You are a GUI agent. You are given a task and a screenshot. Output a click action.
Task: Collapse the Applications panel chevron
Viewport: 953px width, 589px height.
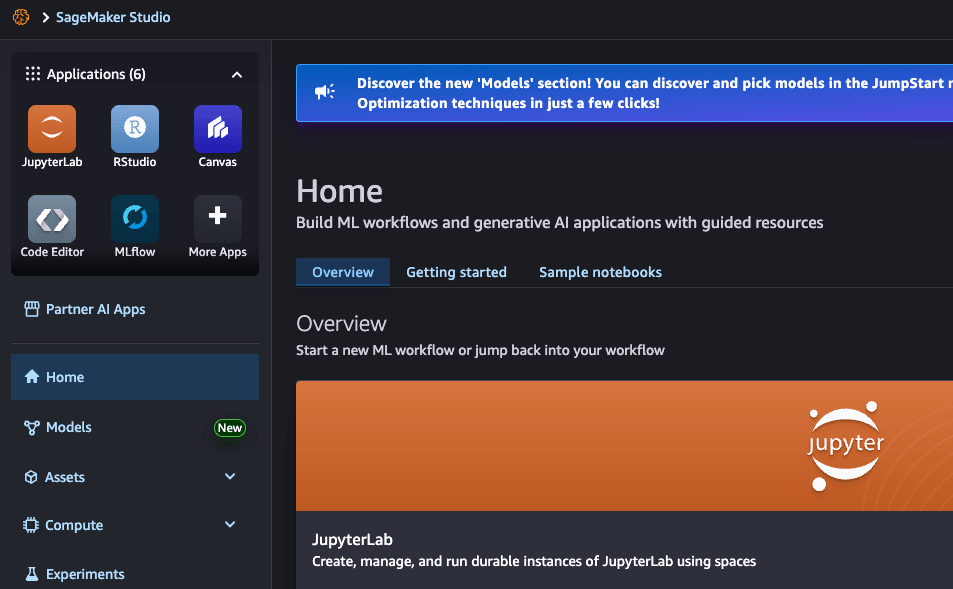tap(237, 75)
